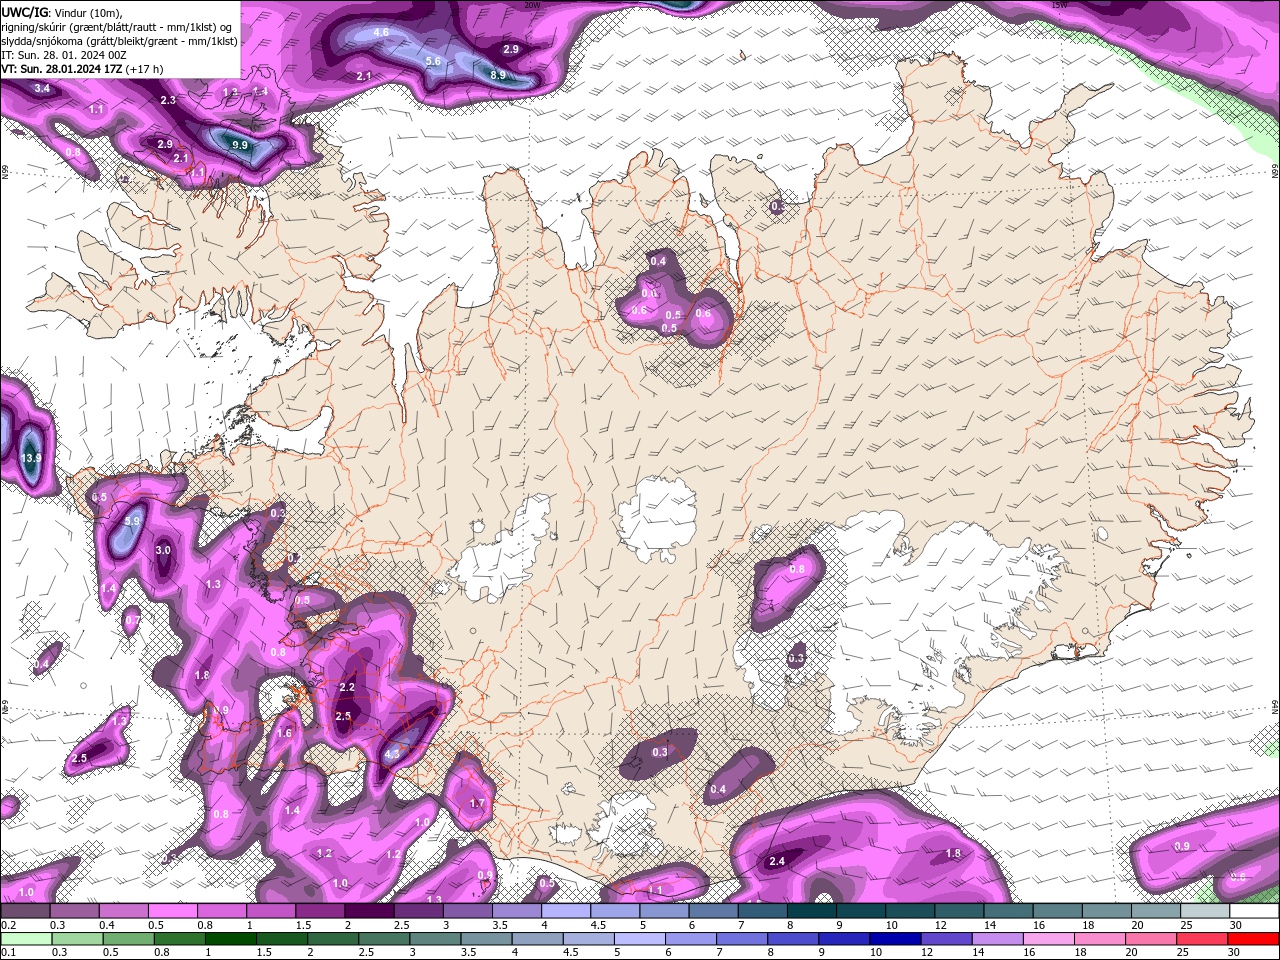Screen dimensions: 1280x960
Task: Click the 2.3 value label
Action: [x=168, y=100]
